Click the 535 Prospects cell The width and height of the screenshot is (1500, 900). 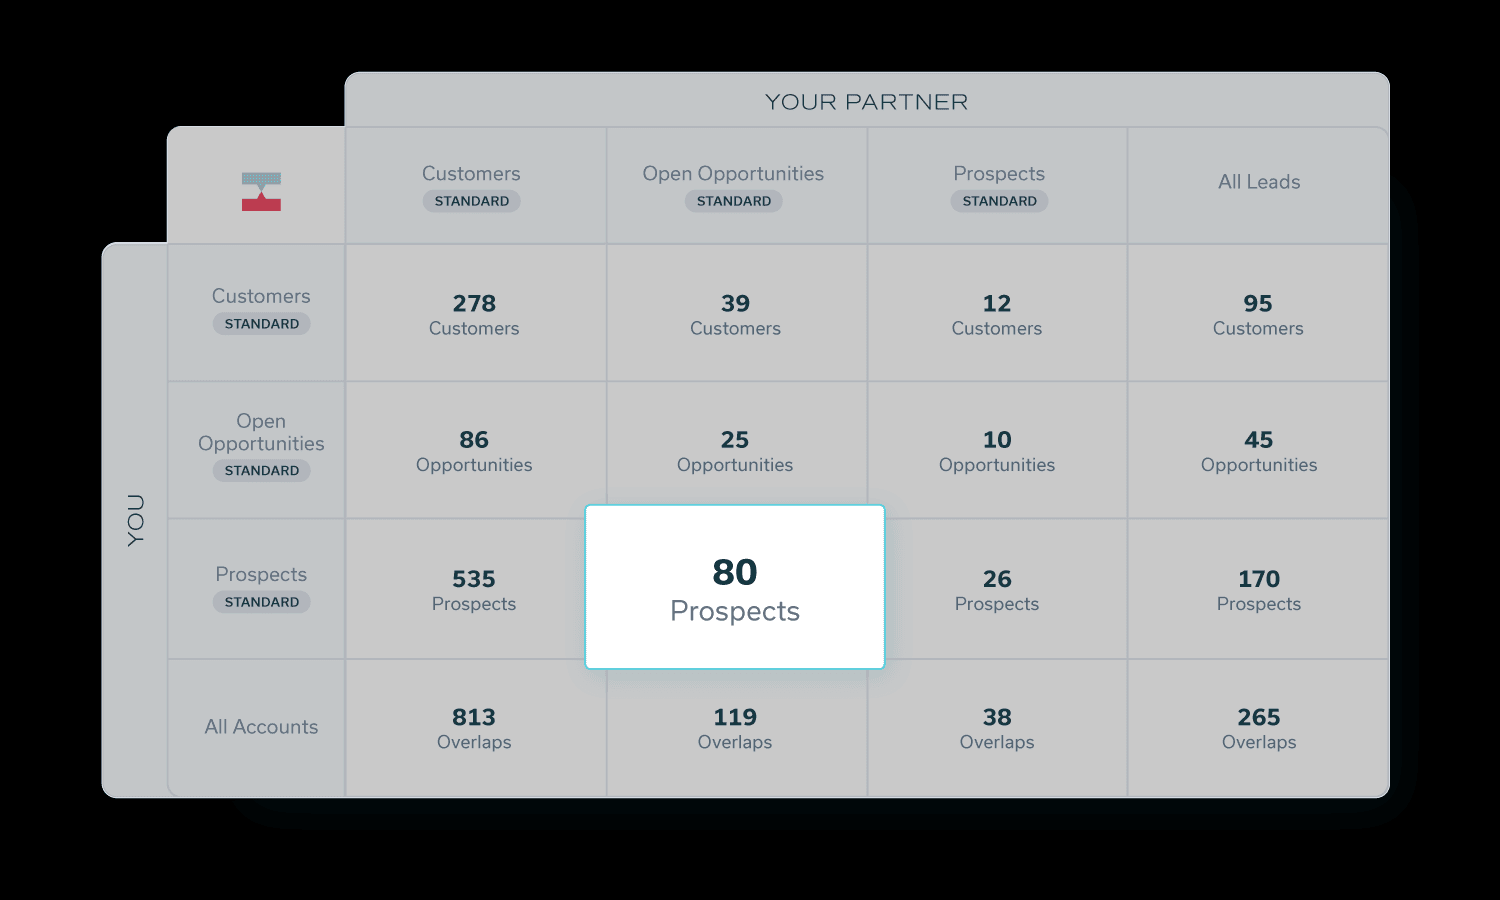click(x=474, y=590)
